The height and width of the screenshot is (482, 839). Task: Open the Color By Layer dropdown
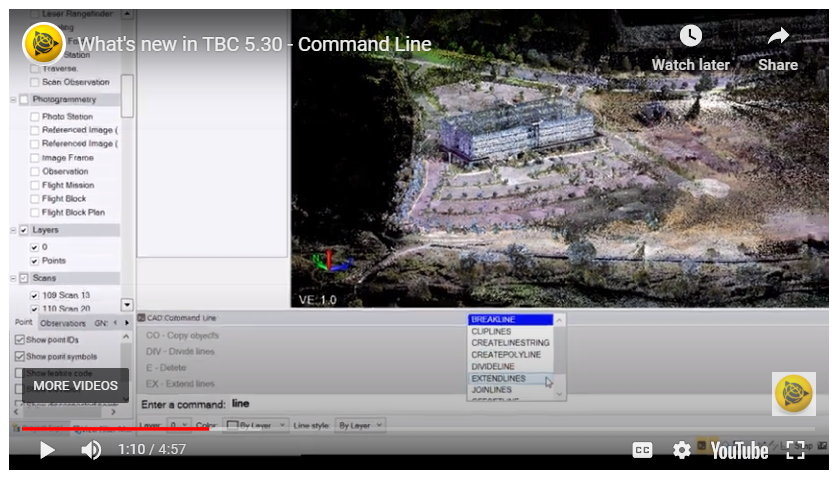tap(256, 425)
